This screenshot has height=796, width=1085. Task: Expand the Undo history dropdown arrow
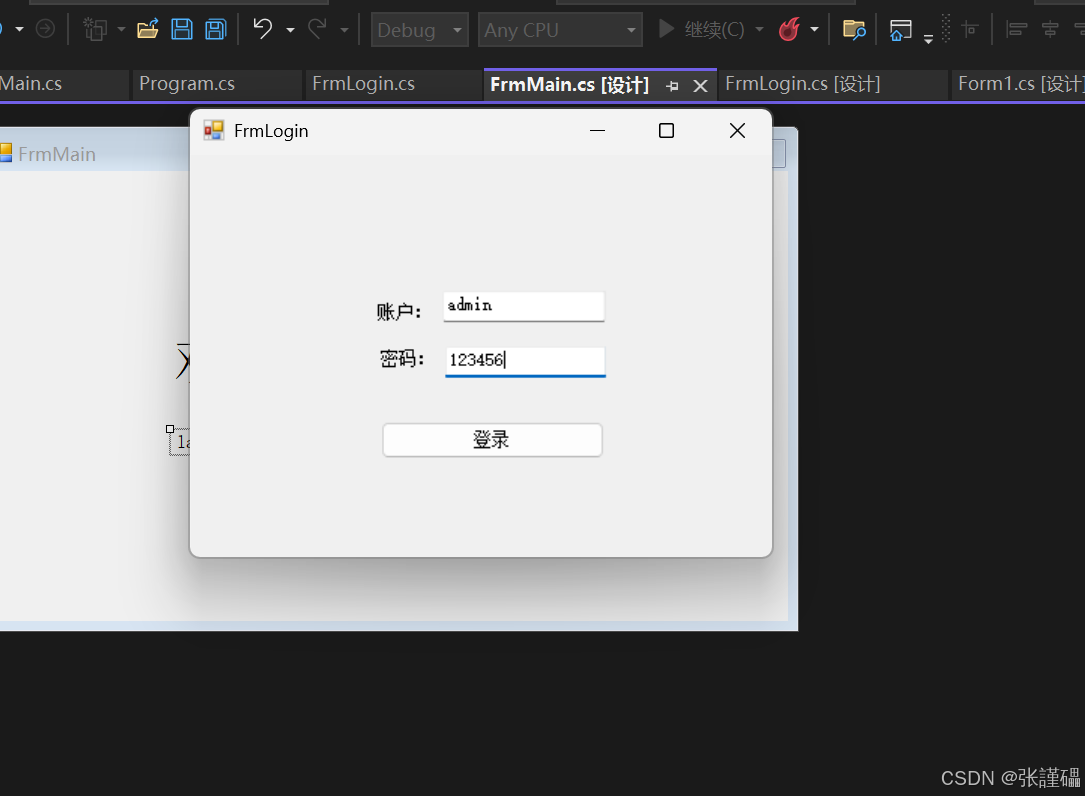(x=290, y=30)
